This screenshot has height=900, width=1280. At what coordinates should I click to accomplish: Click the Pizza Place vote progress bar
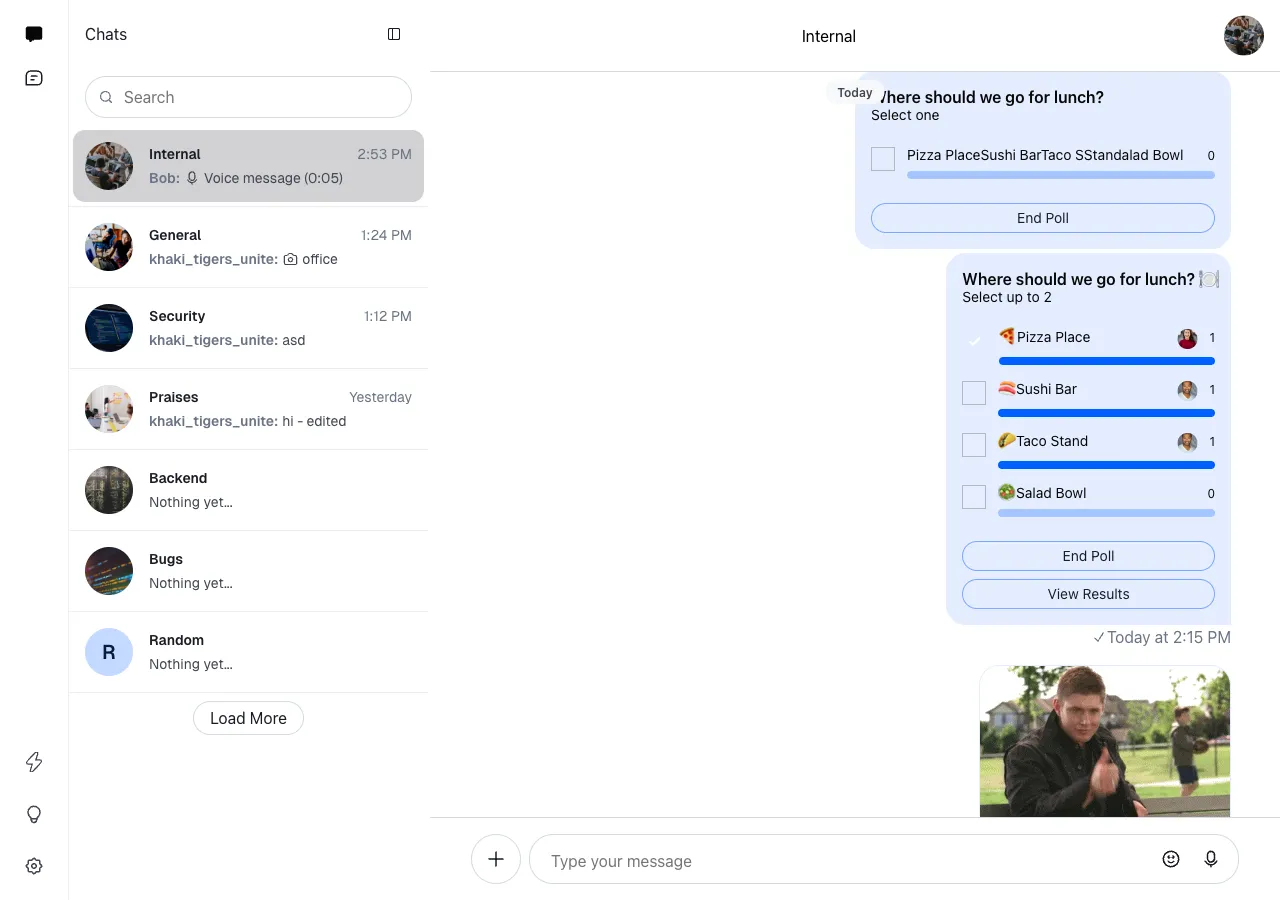coord(1106,361)
